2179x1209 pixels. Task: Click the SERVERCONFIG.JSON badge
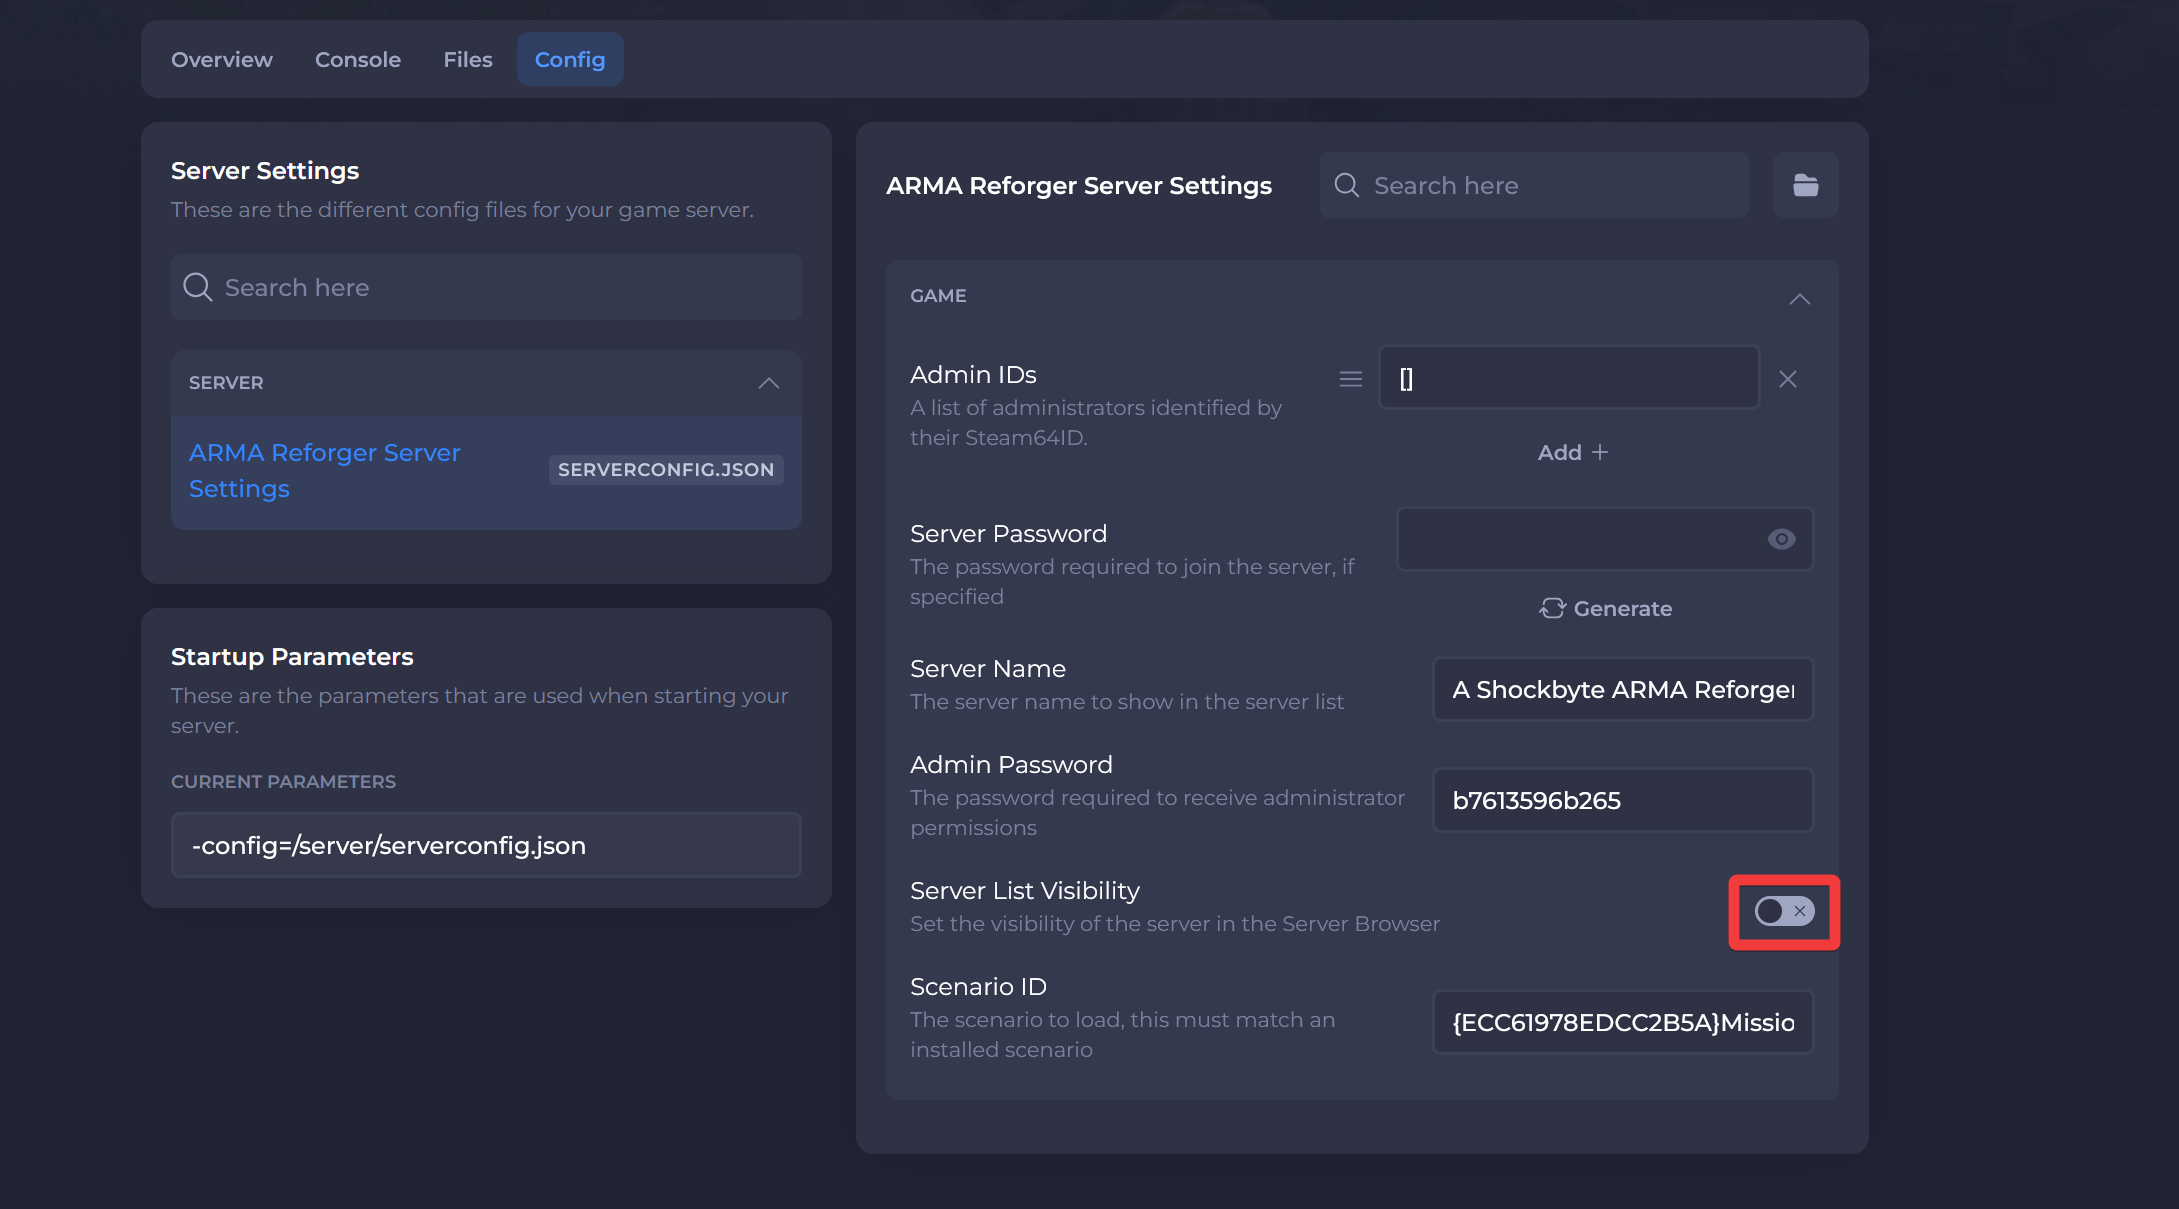(666, 469)
